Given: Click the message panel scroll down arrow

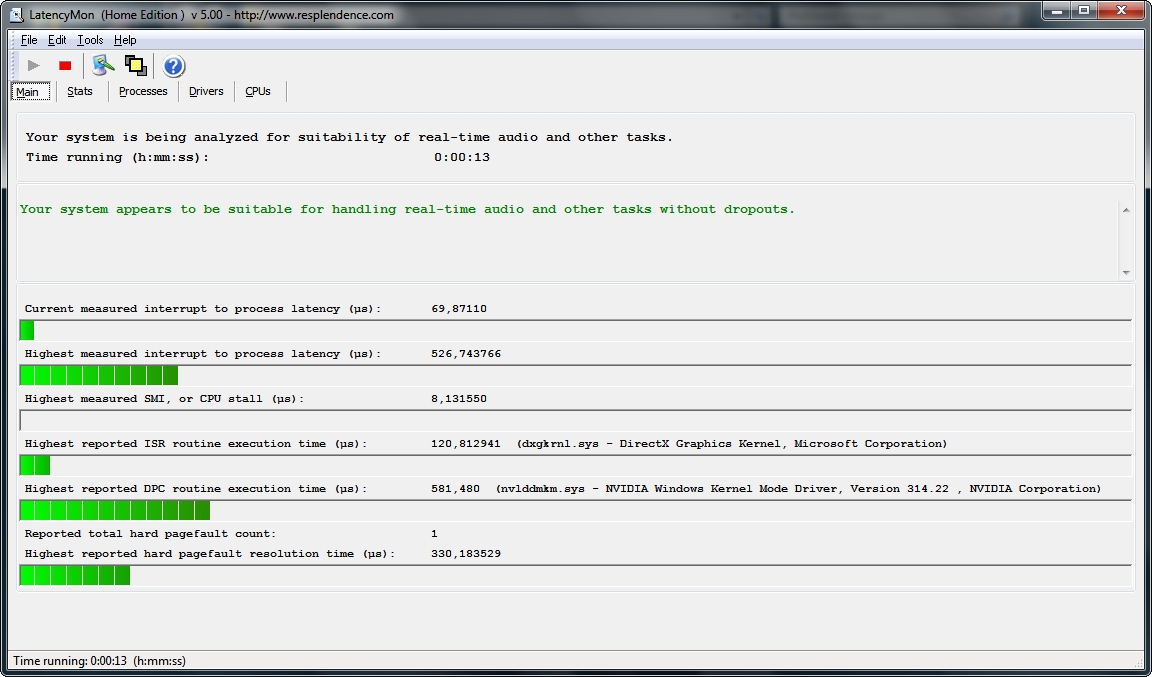Looking at the screenshot, I should [x=1126, y=273].
